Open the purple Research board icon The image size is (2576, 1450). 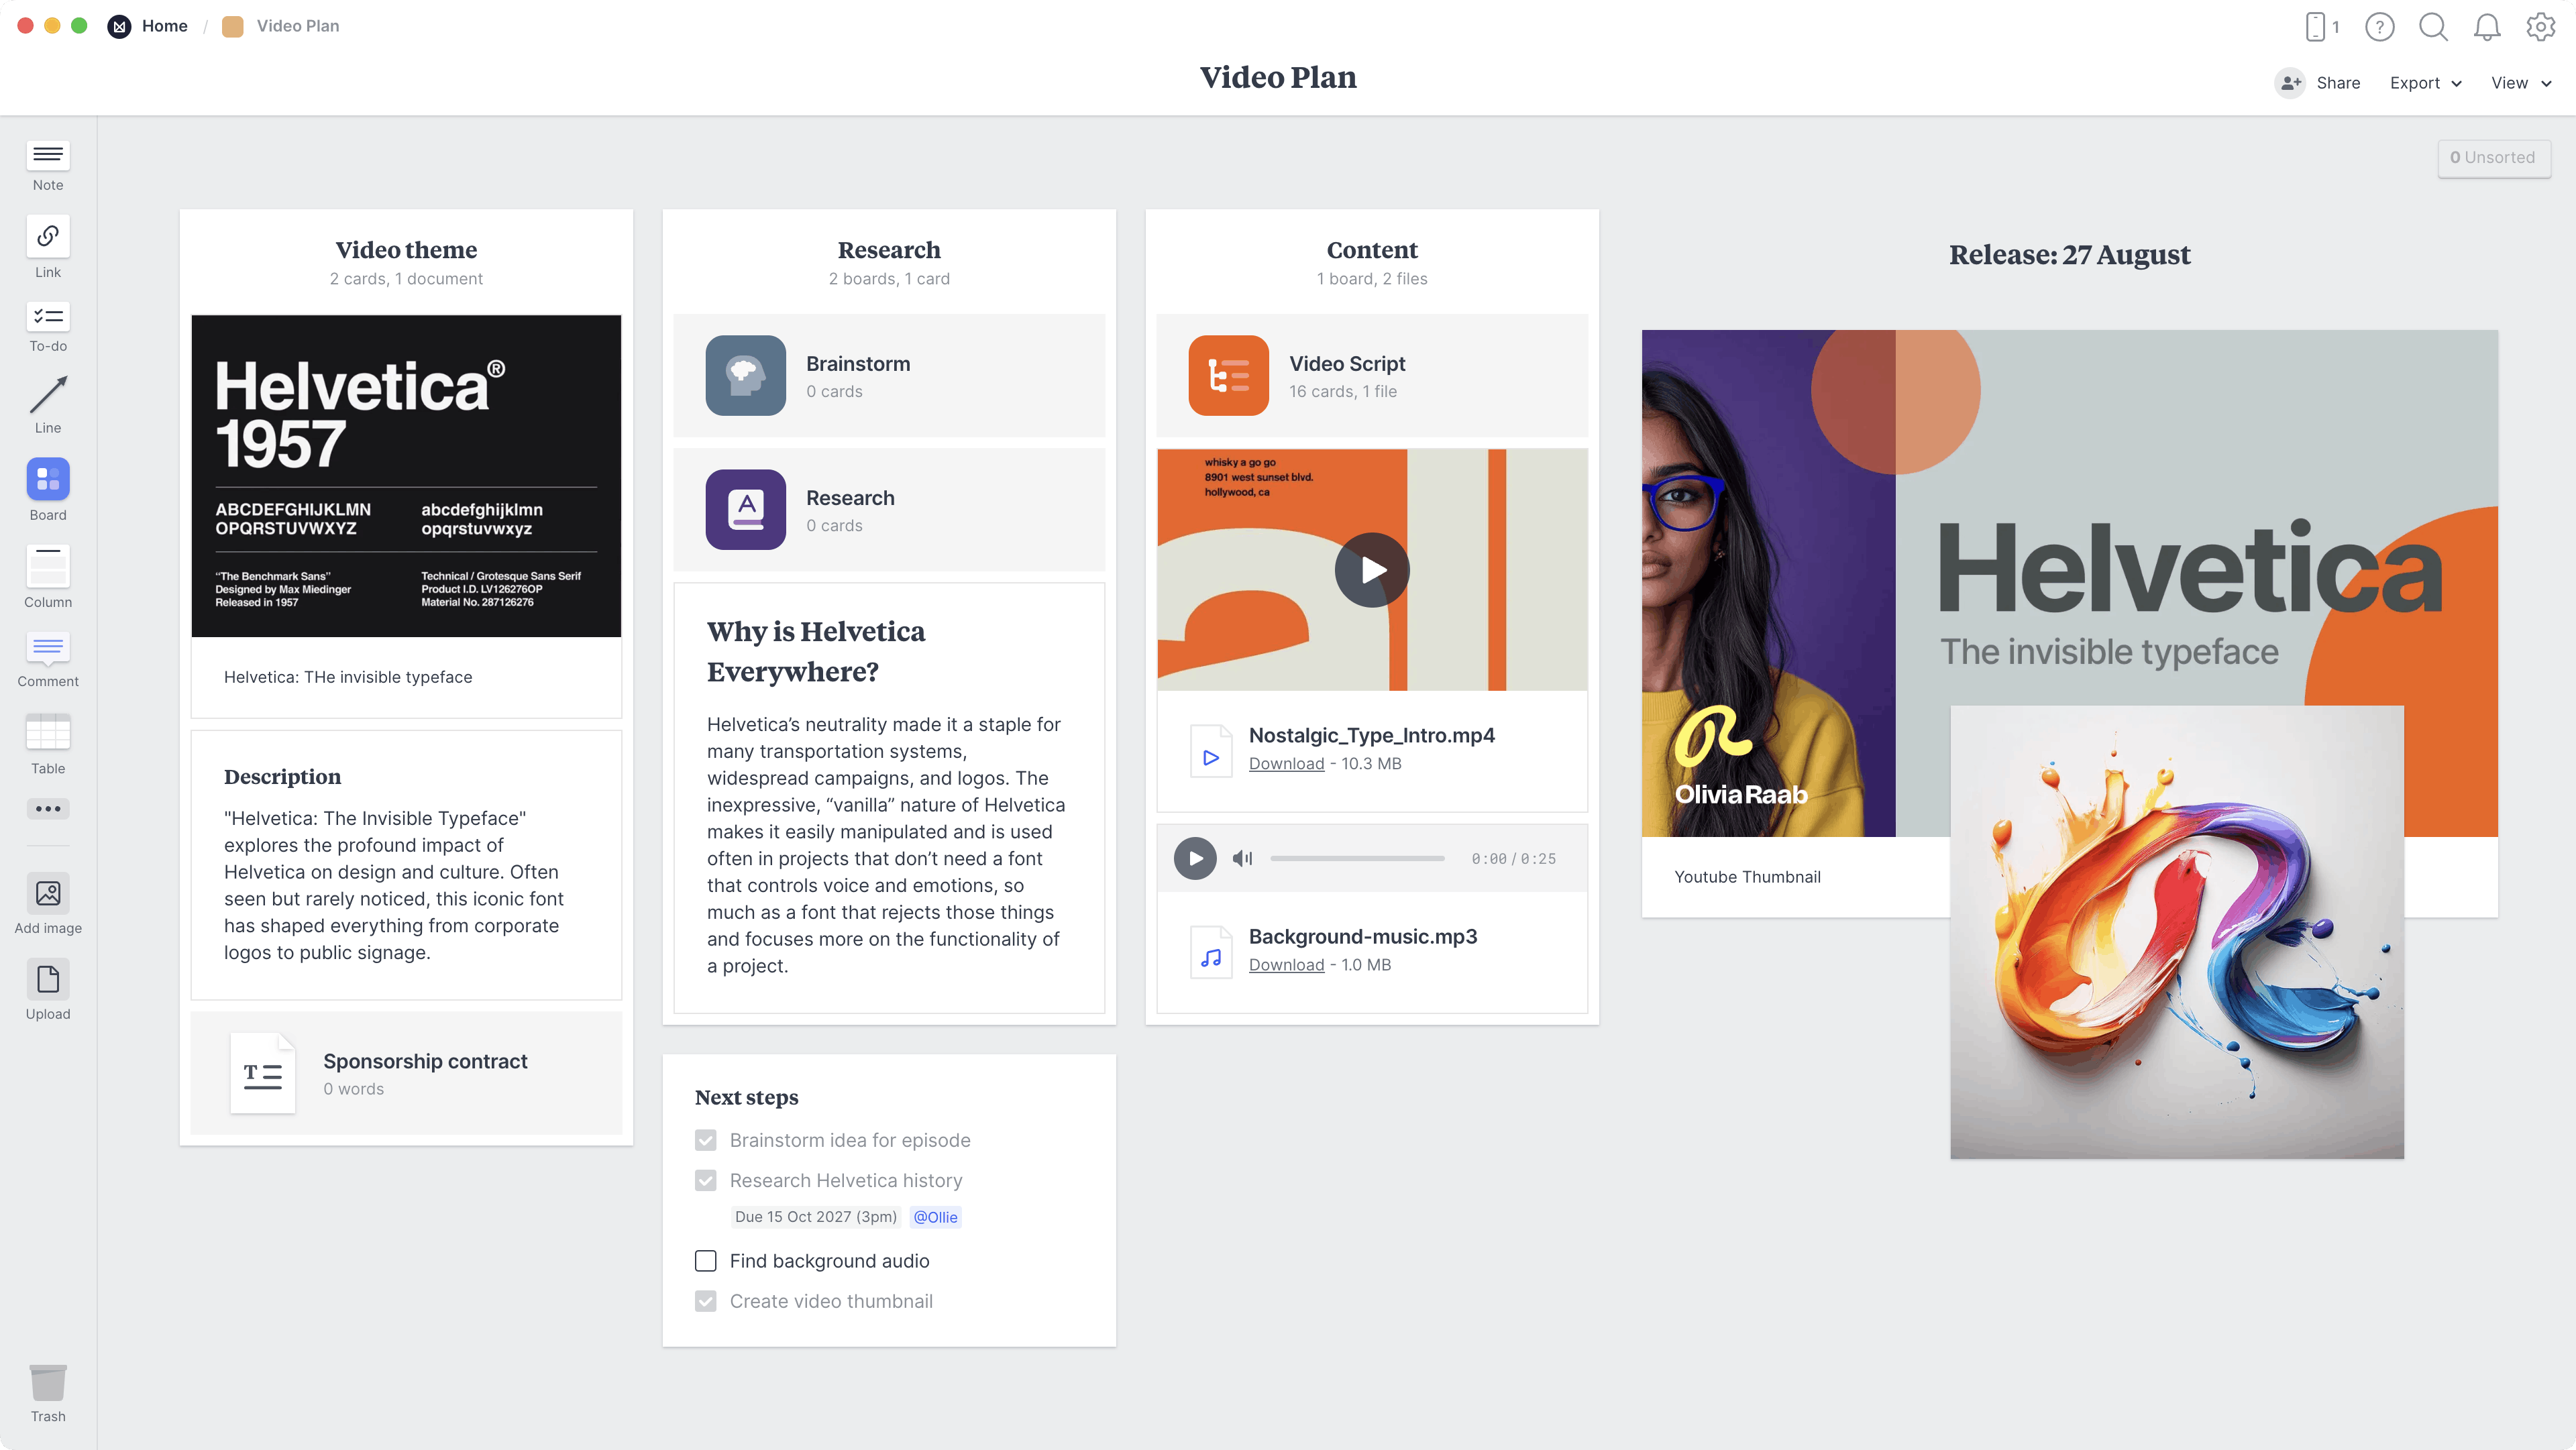coord(745,509)
